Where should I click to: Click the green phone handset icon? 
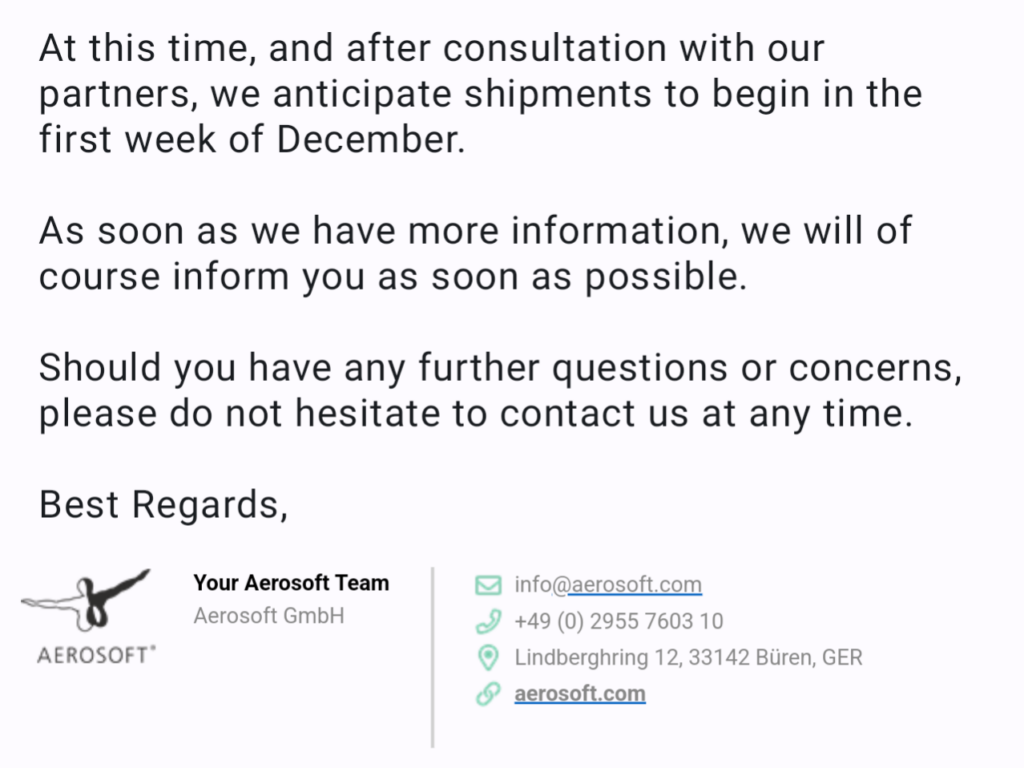pyautogui.click(x=488, y=621)
